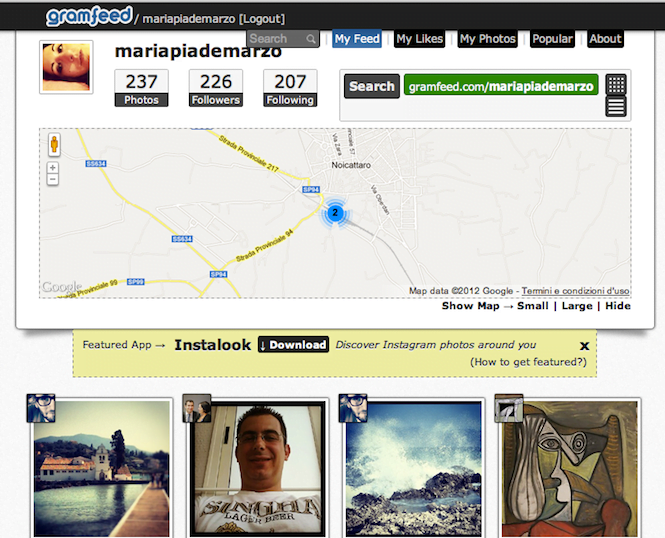Hide the map

[x=618, y=306]
